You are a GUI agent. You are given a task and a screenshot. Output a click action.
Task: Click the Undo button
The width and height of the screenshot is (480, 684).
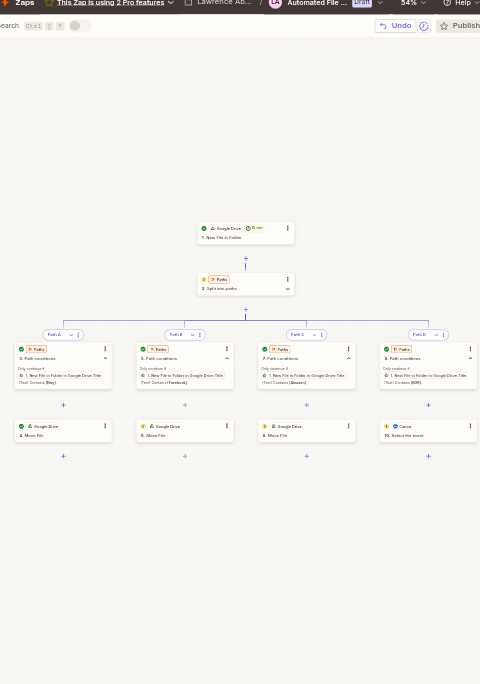395,26
